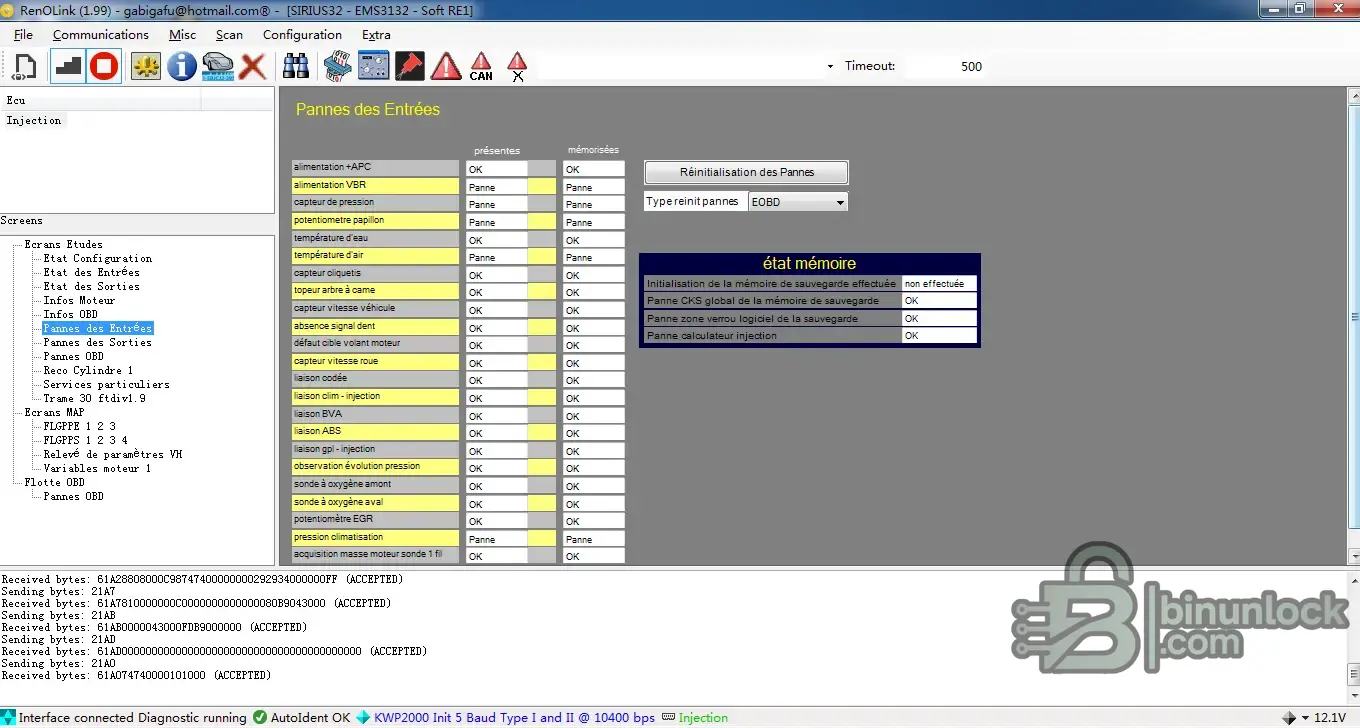Open the control panel dials icon

click(x=373, y=67)
